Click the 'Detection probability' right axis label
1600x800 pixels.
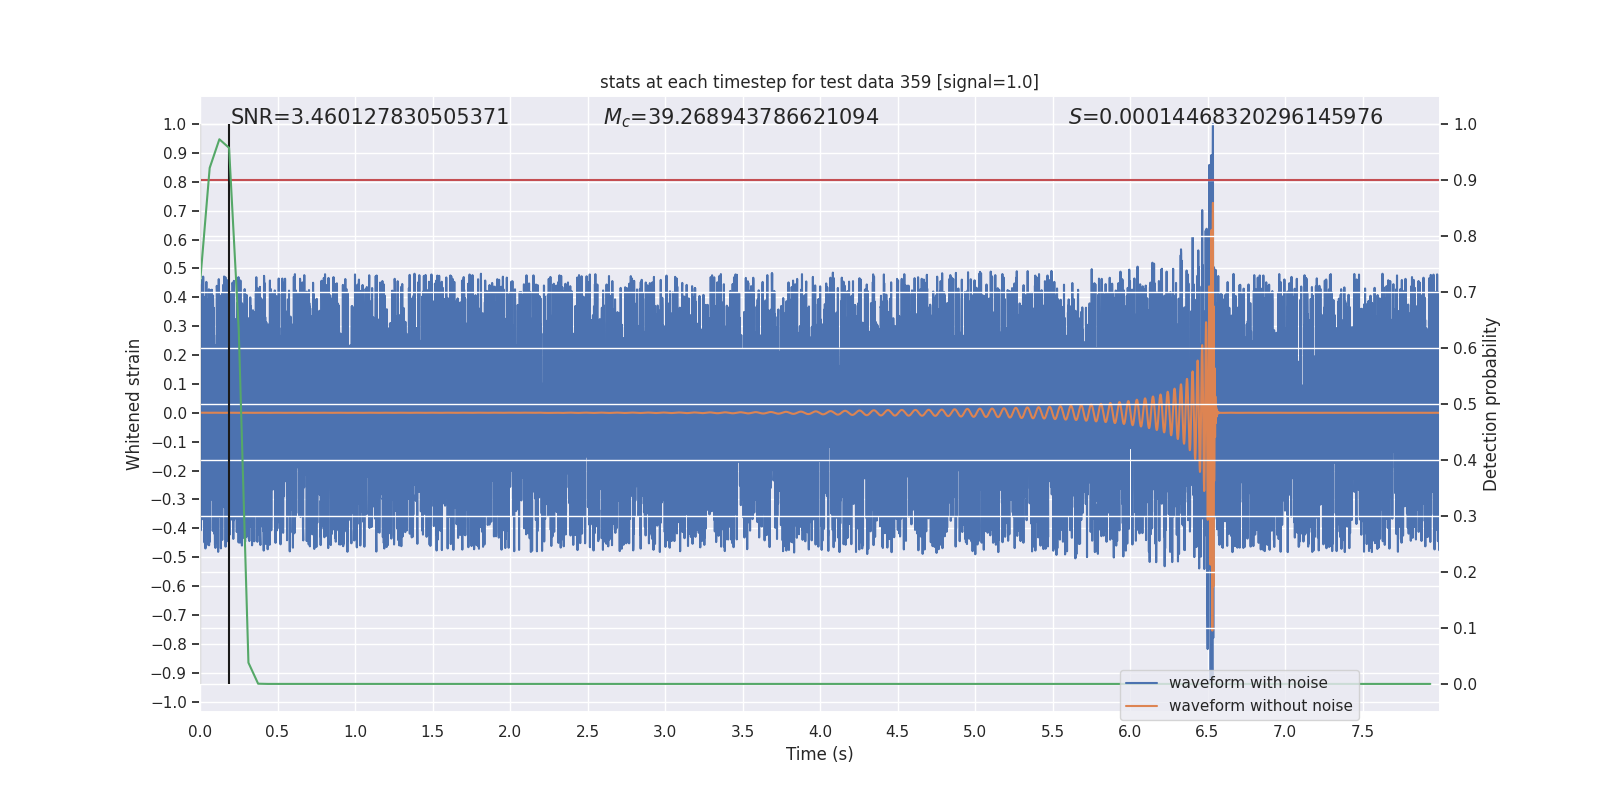pyautogui.click(x=1490, y=404)
